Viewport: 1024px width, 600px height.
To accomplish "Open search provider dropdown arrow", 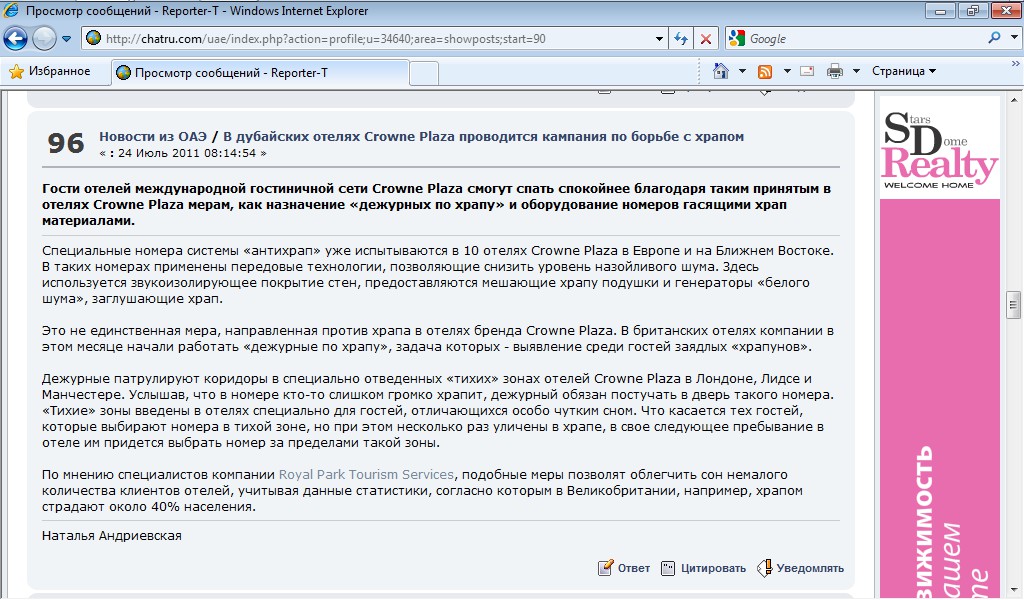I will coord(1014,38).
